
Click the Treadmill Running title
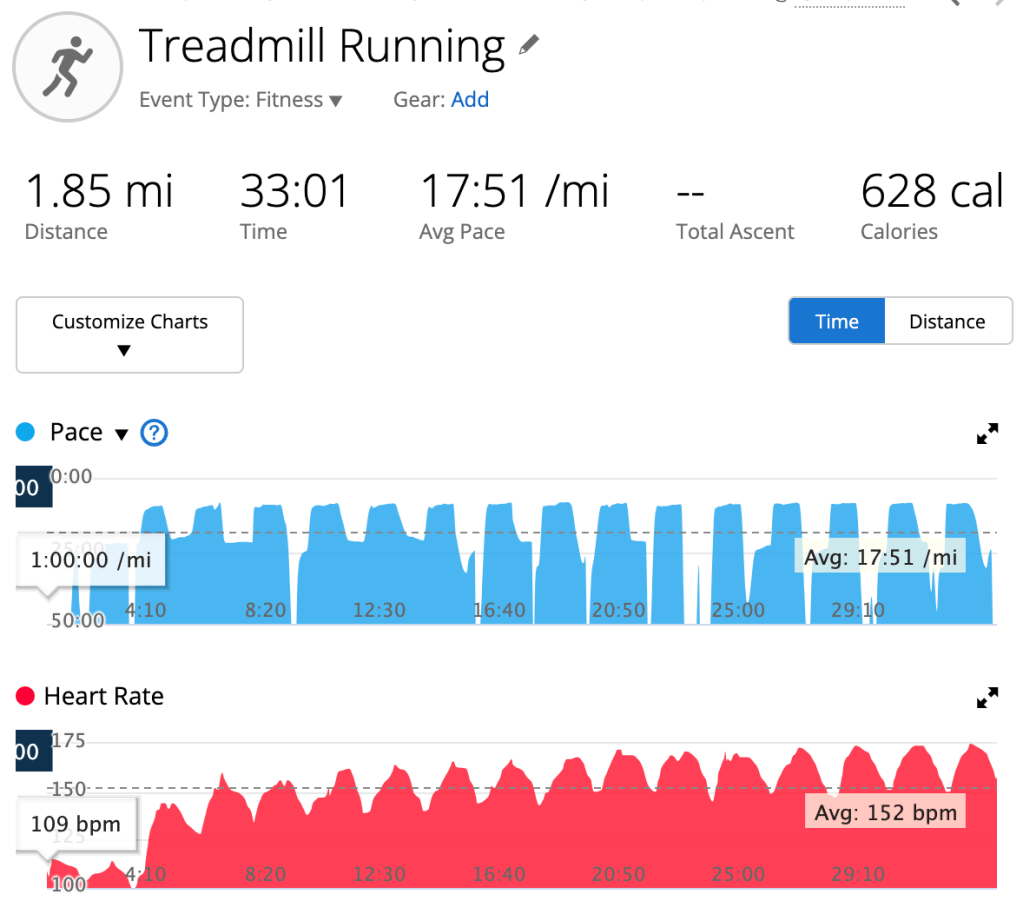322,46
